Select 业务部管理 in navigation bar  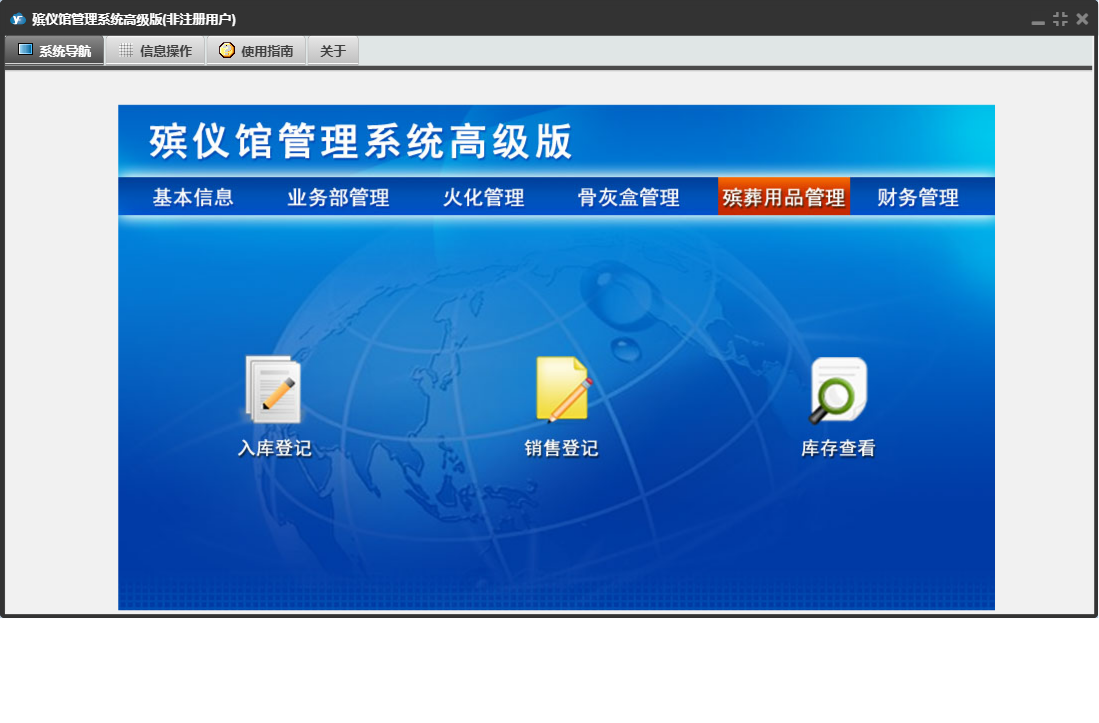(338, 198)
